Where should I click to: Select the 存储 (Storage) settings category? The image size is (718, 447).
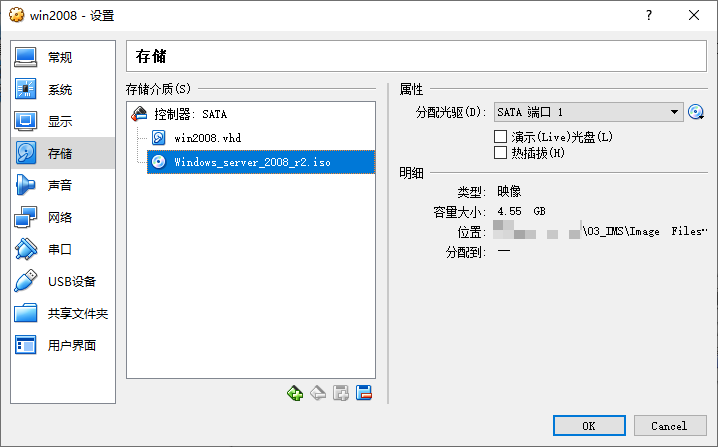(63, 153)
